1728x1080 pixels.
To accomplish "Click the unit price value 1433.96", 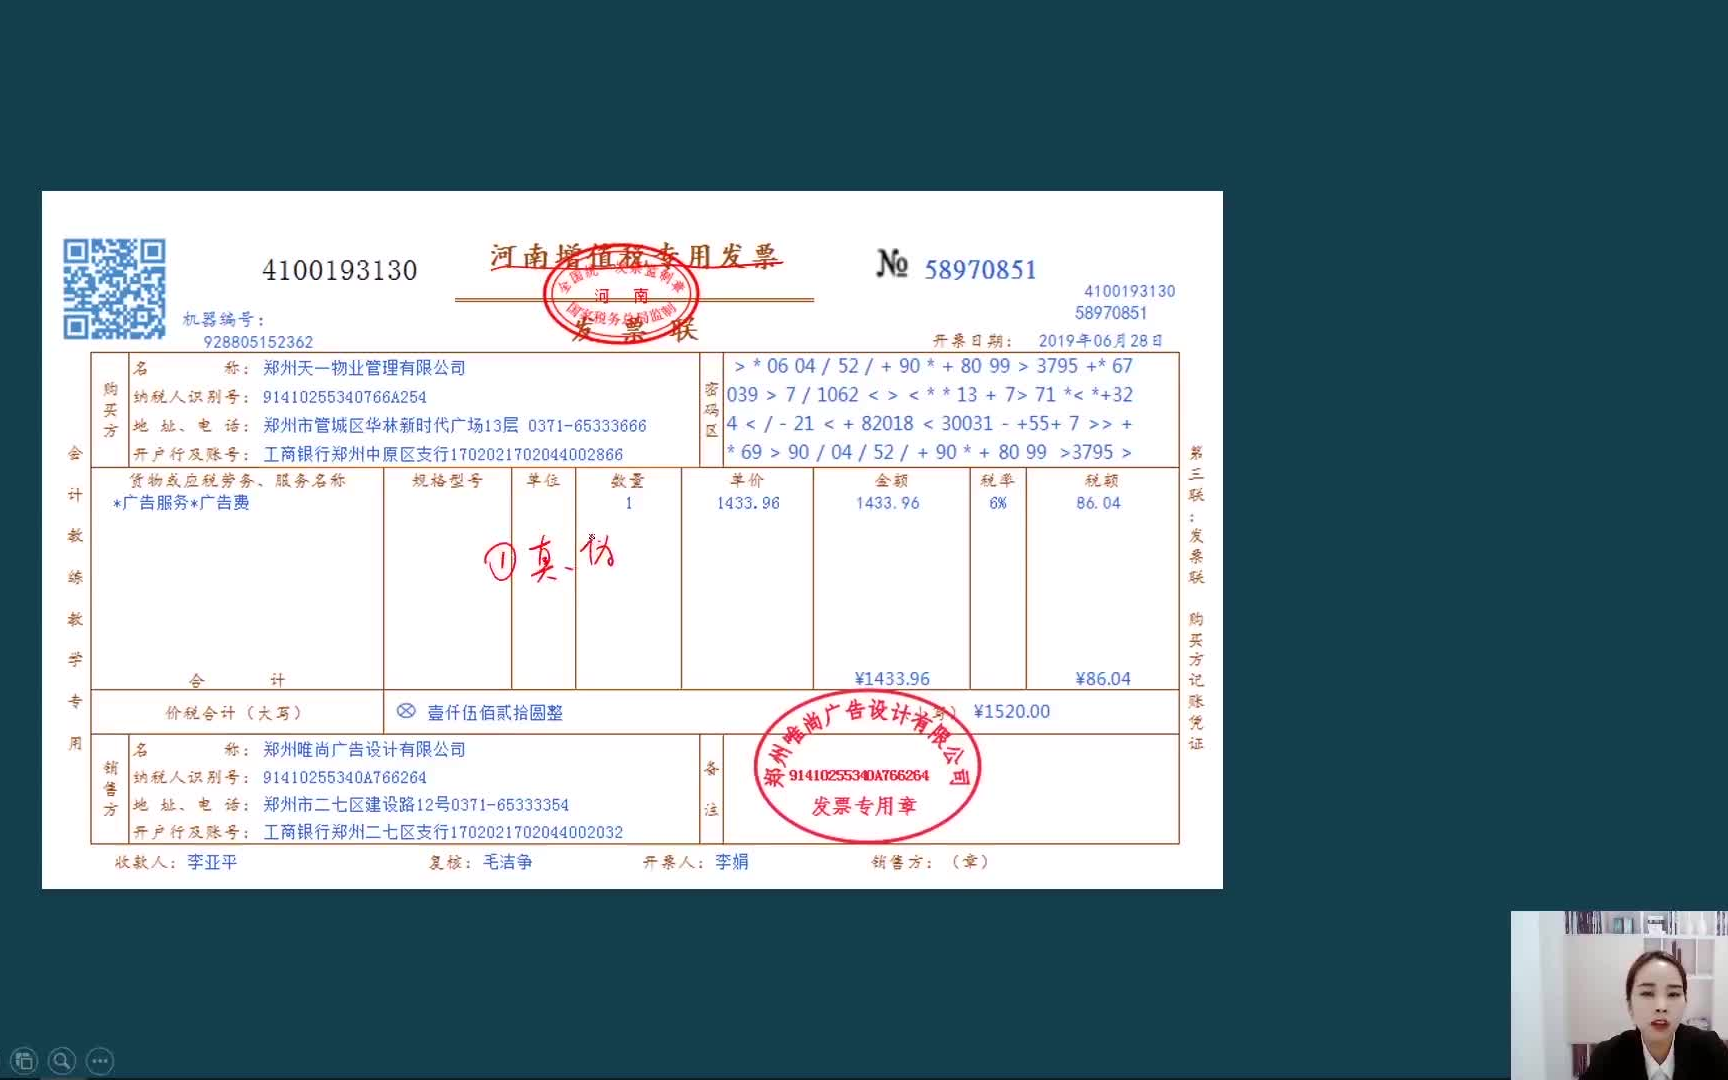I will 748,503.
